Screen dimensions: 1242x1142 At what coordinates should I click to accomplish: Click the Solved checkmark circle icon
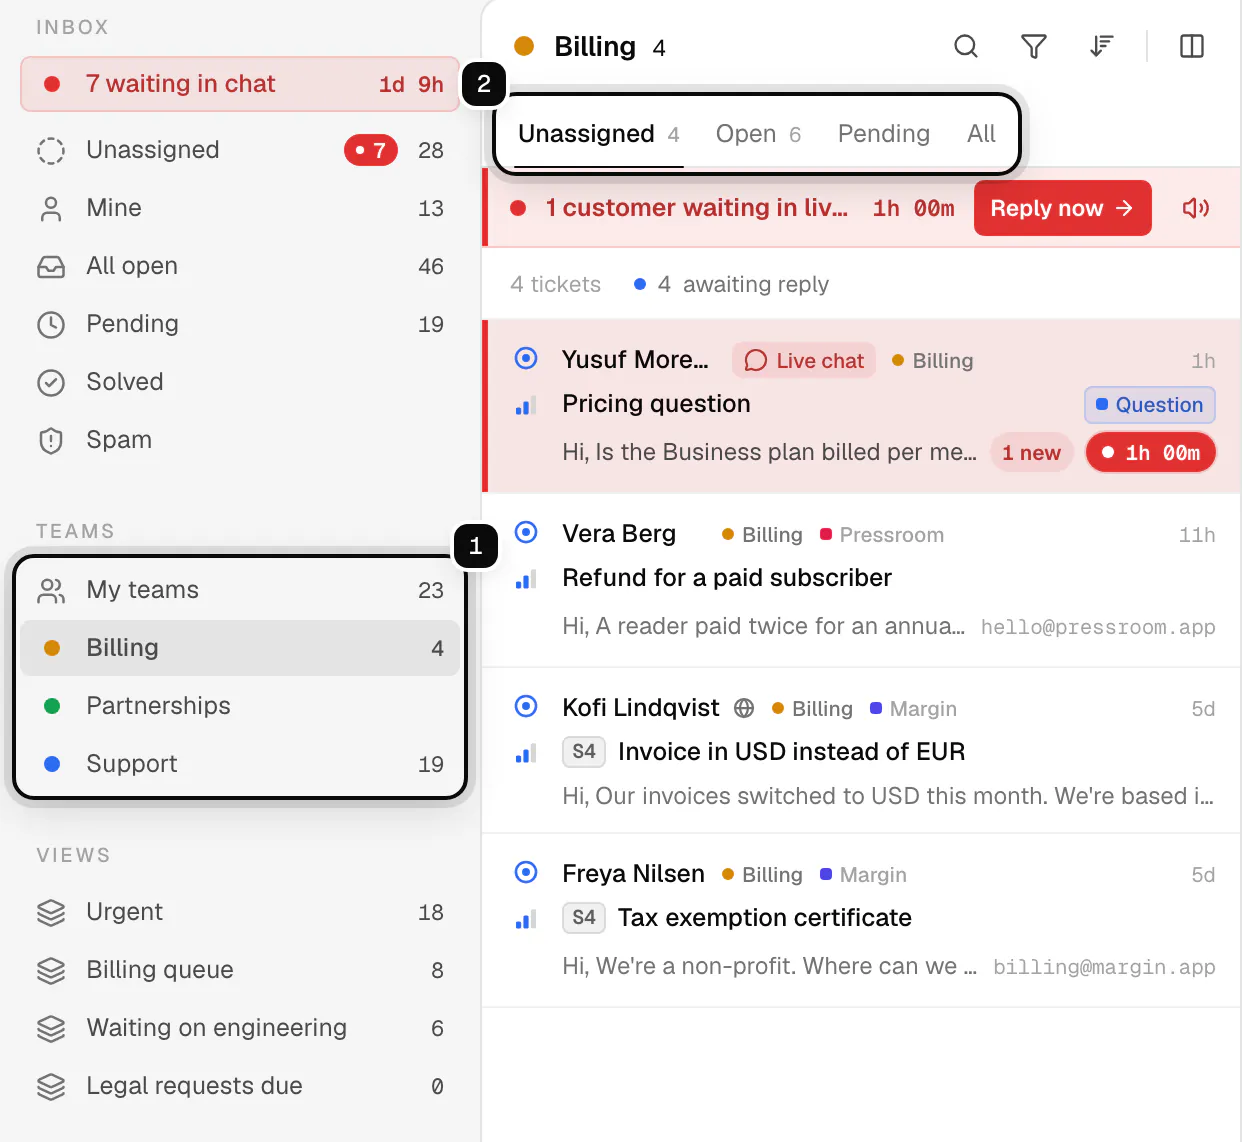(x=51, y=382)
